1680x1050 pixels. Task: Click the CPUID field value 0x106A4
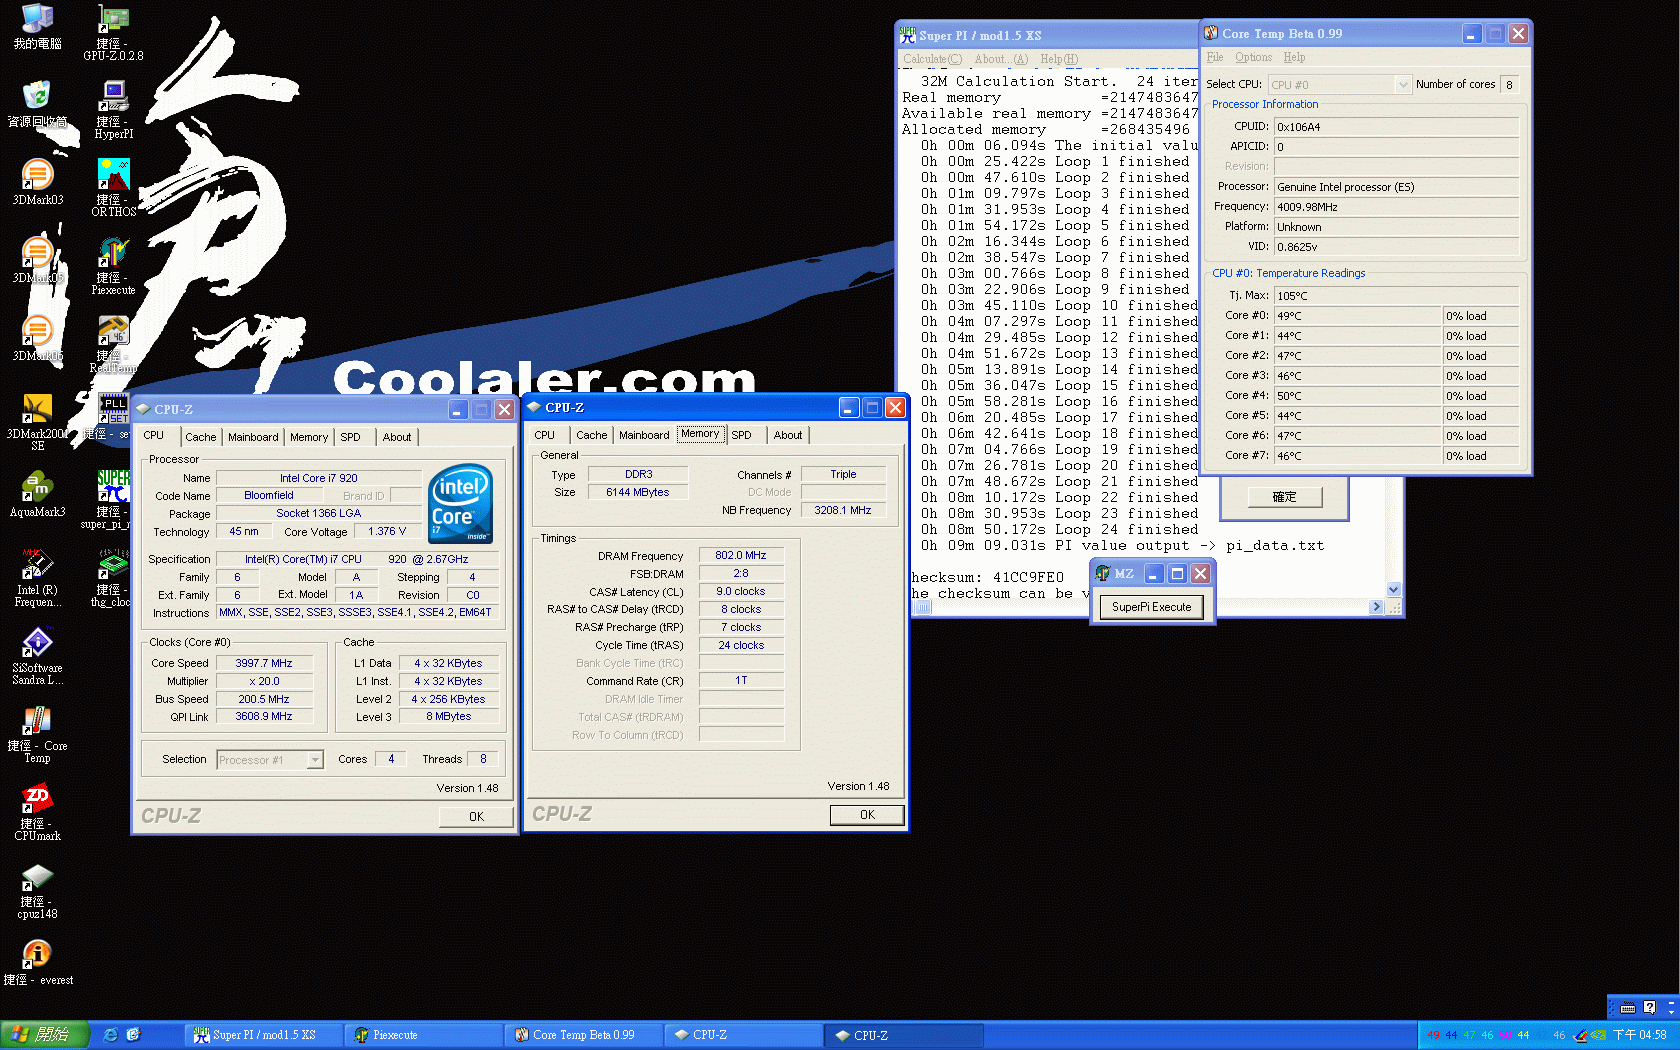1396,127
